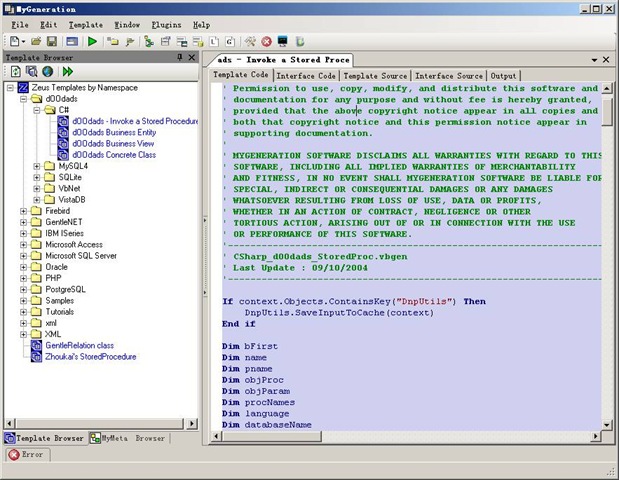Switch to the Interface Source tab
The height and width of the screenshot is (480, 619).
[449, 75]
